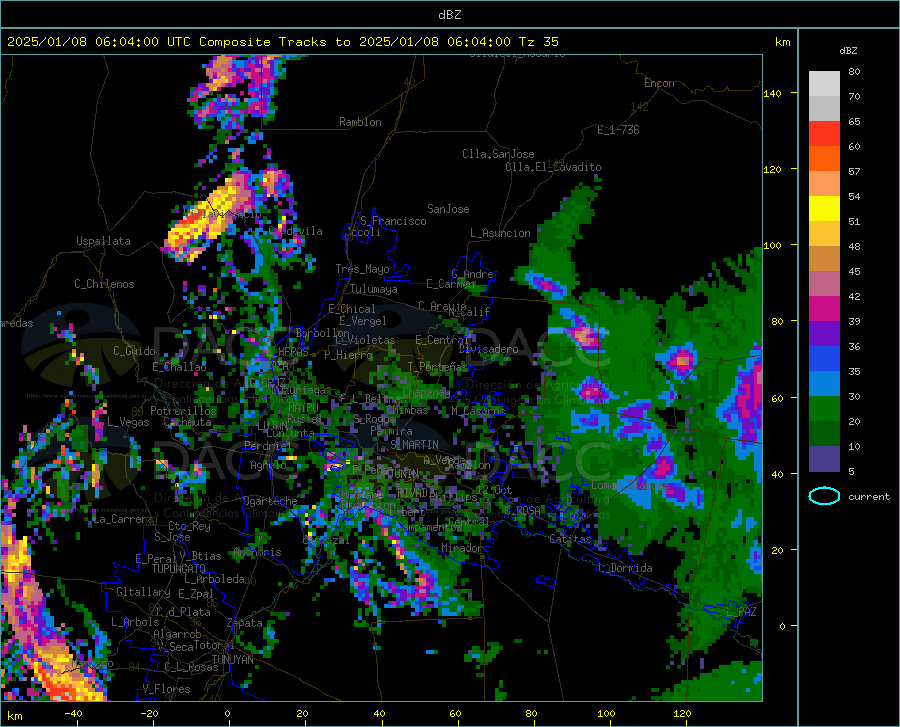Click the 'Catitas' map label

pyautogui.click(x=570, y=539)
